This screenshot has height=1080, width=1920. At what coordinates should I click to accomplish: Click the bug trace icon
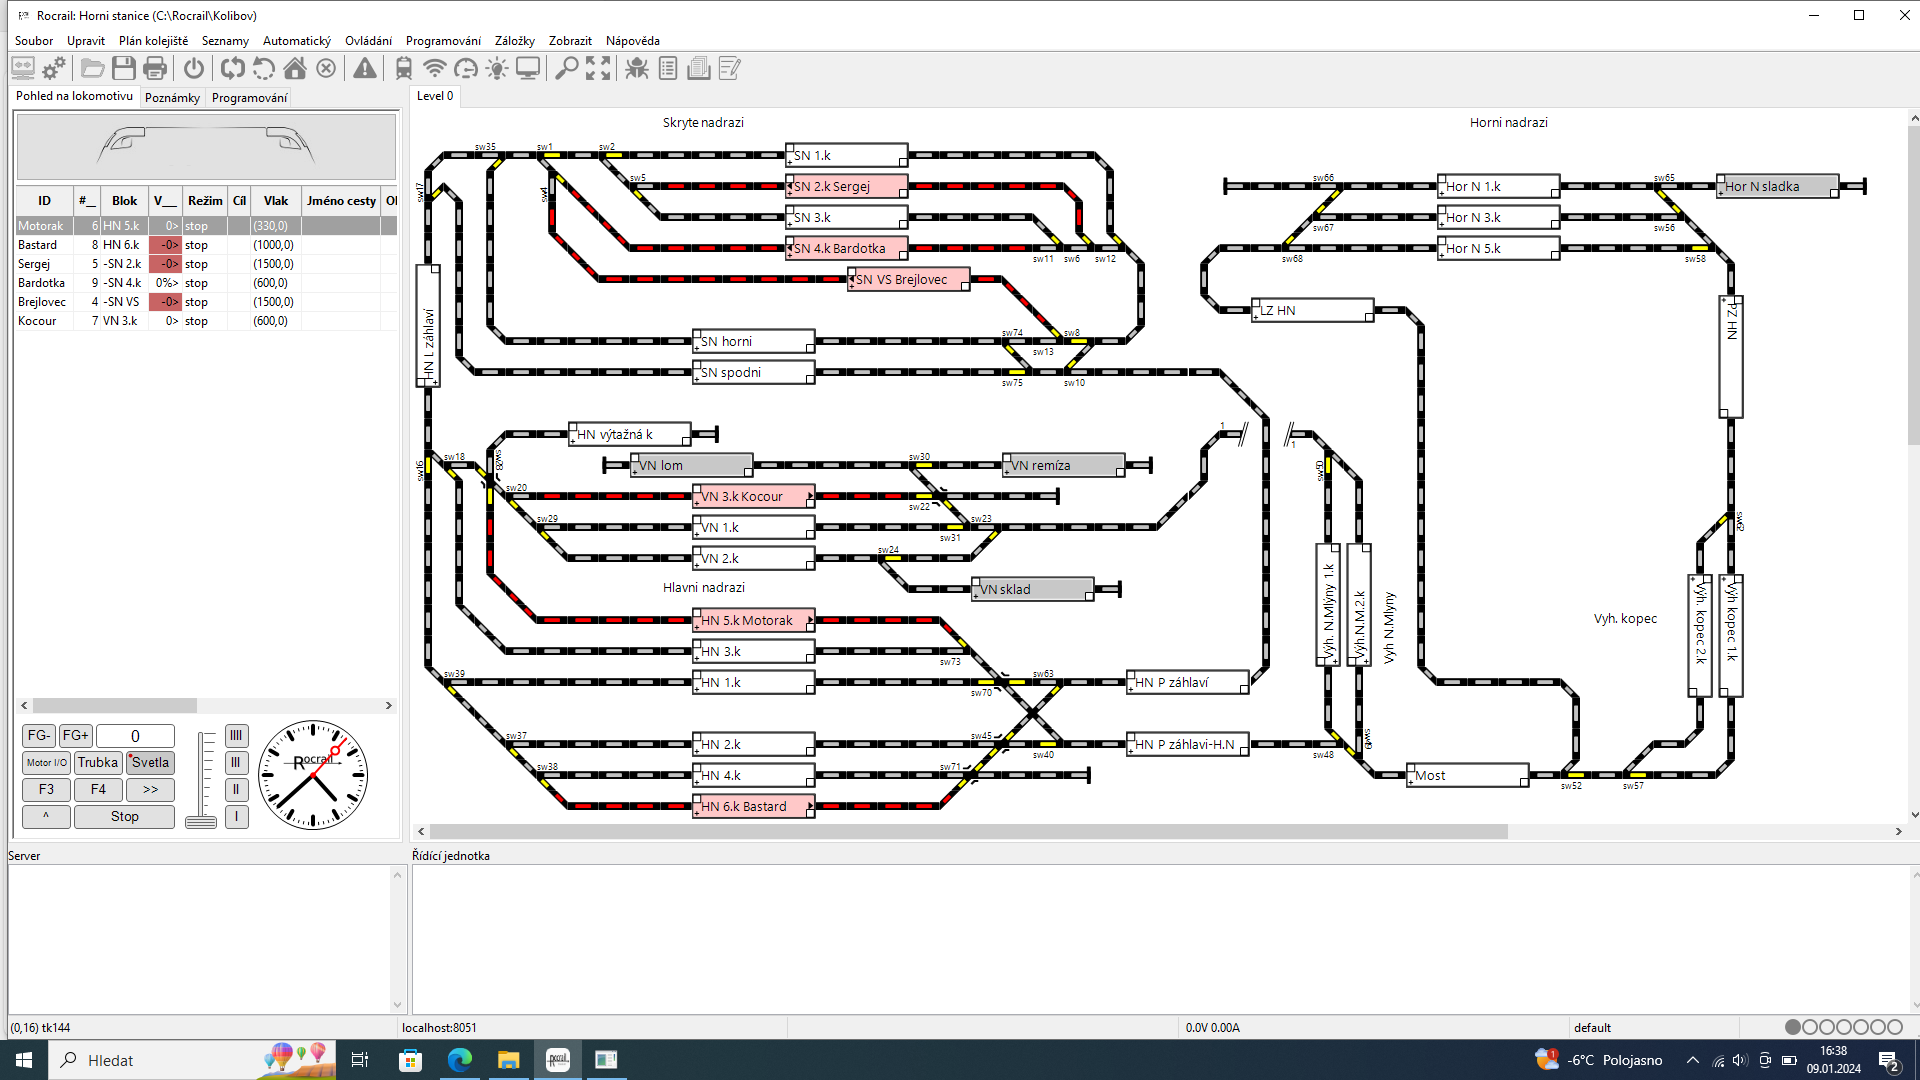[637, 68]
